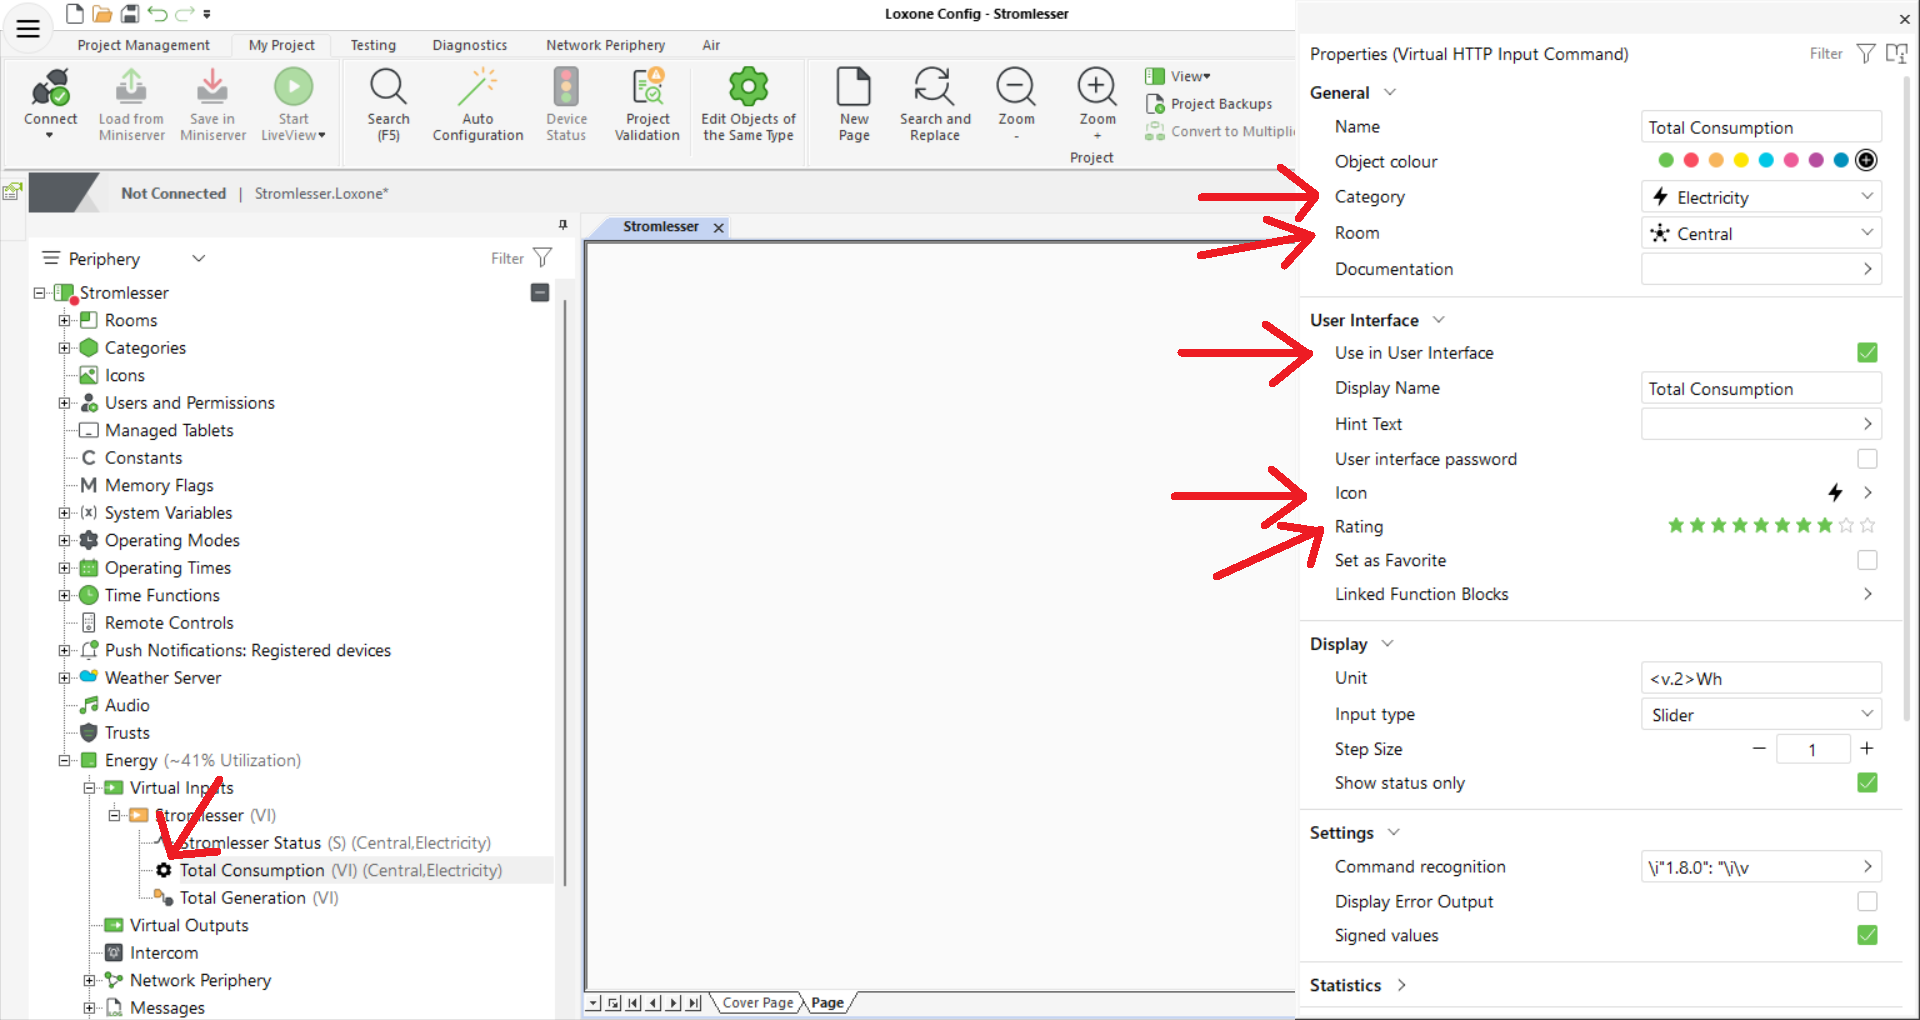Collapse the Energy tree node
The image size is (1920, 1020).
tap(63, 760)
